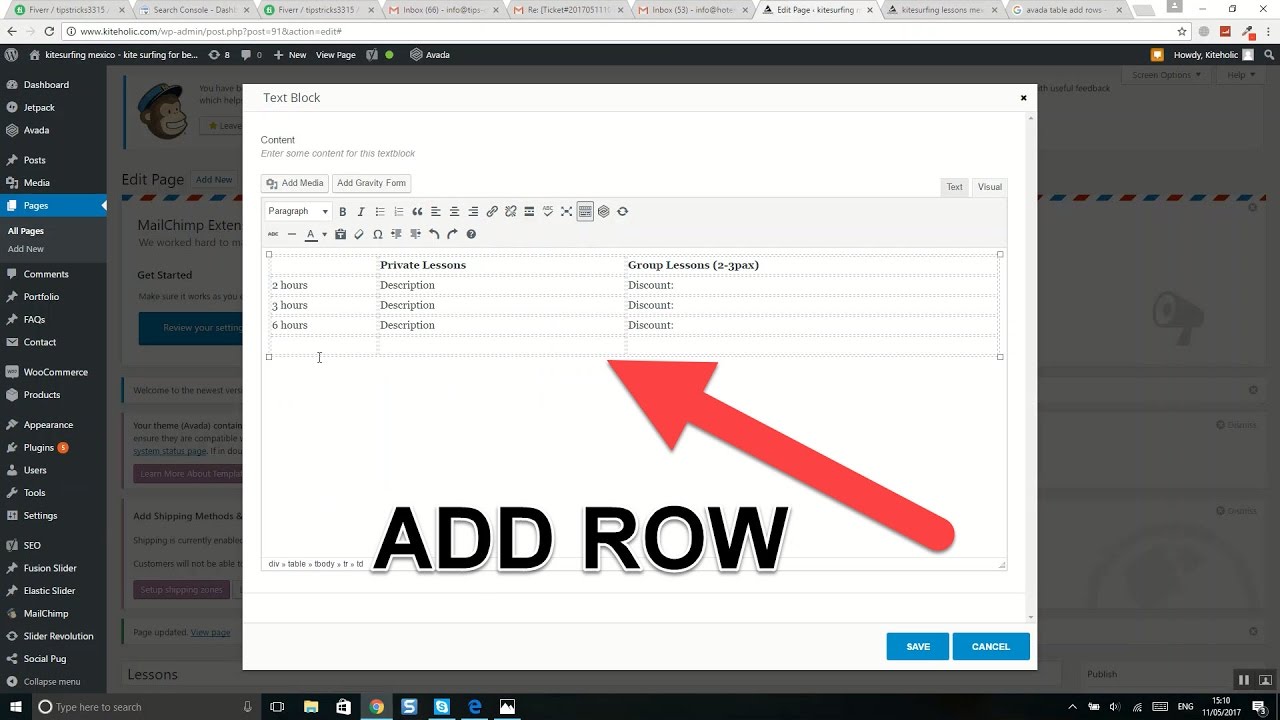Apply blockquote formatting
The height and width of the screenshot is (720, 1280).
417,212
